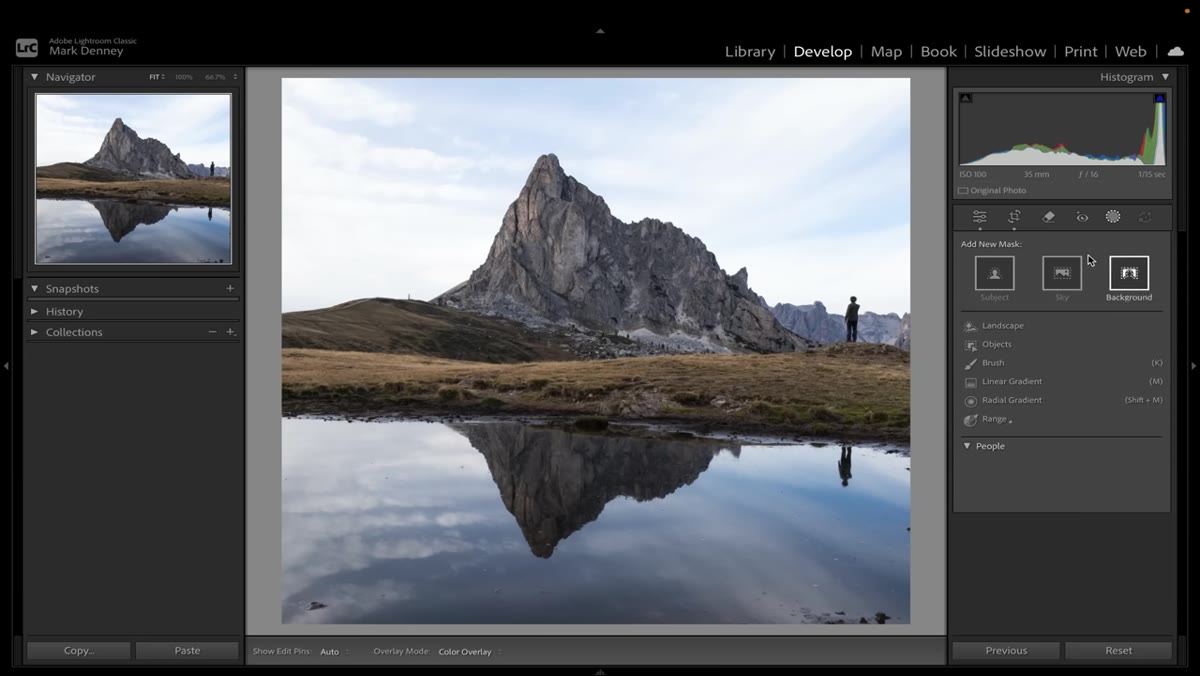Toggle highlight clipping indicator in histogram
Viewport: 1200px width, 676px height.
tap(1160, 98)
